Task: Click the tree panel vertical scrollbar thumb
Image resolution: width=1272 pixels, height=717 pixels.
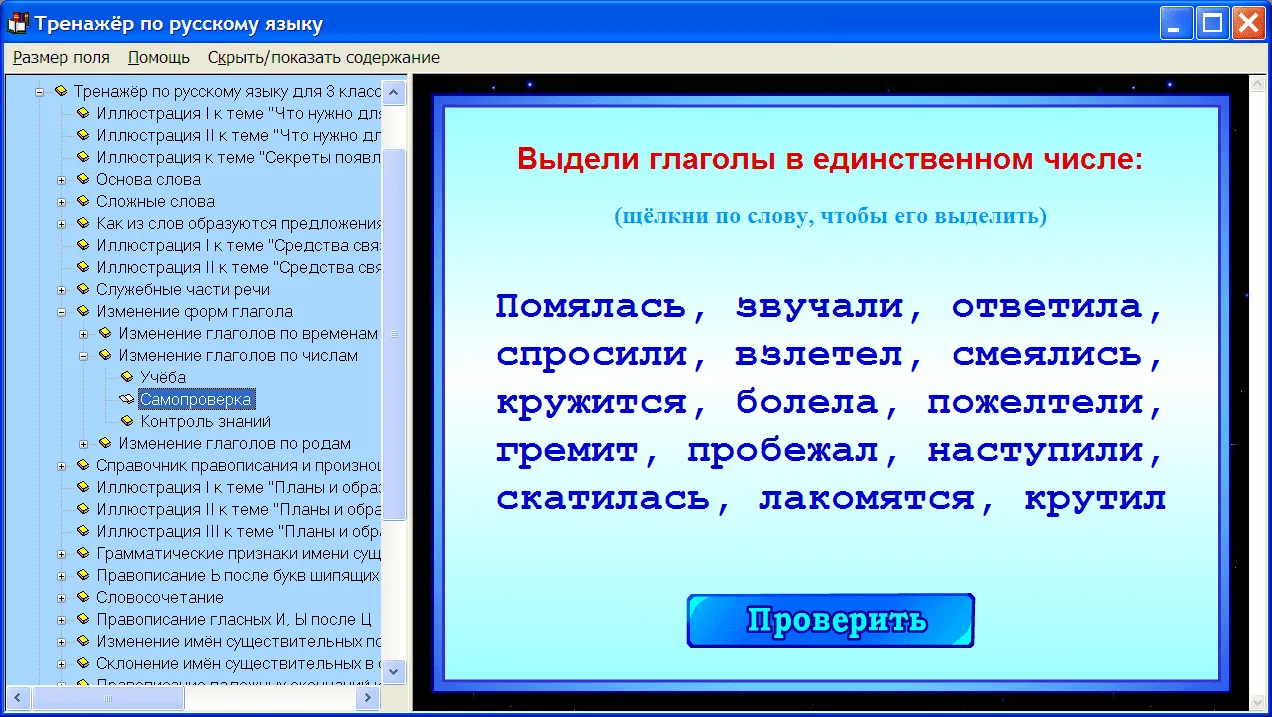Action: tap(395, 334)
